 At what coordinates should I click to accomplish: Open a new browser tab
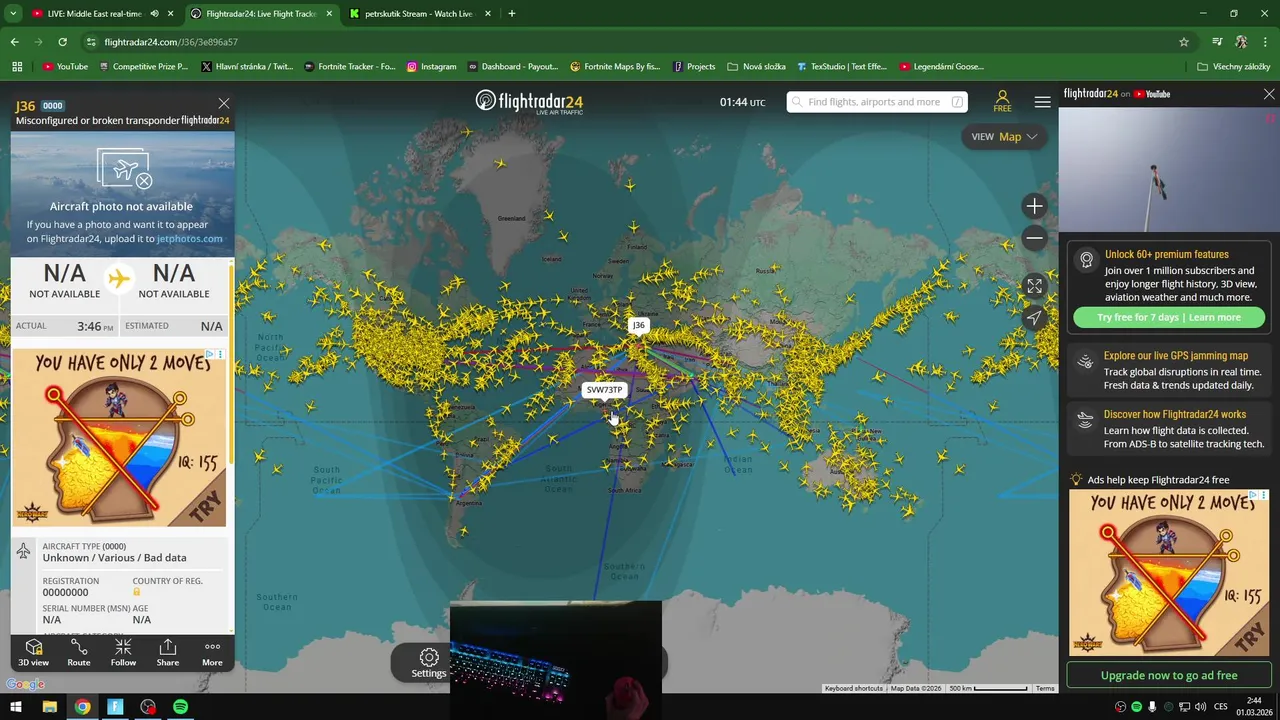(512, 14)
